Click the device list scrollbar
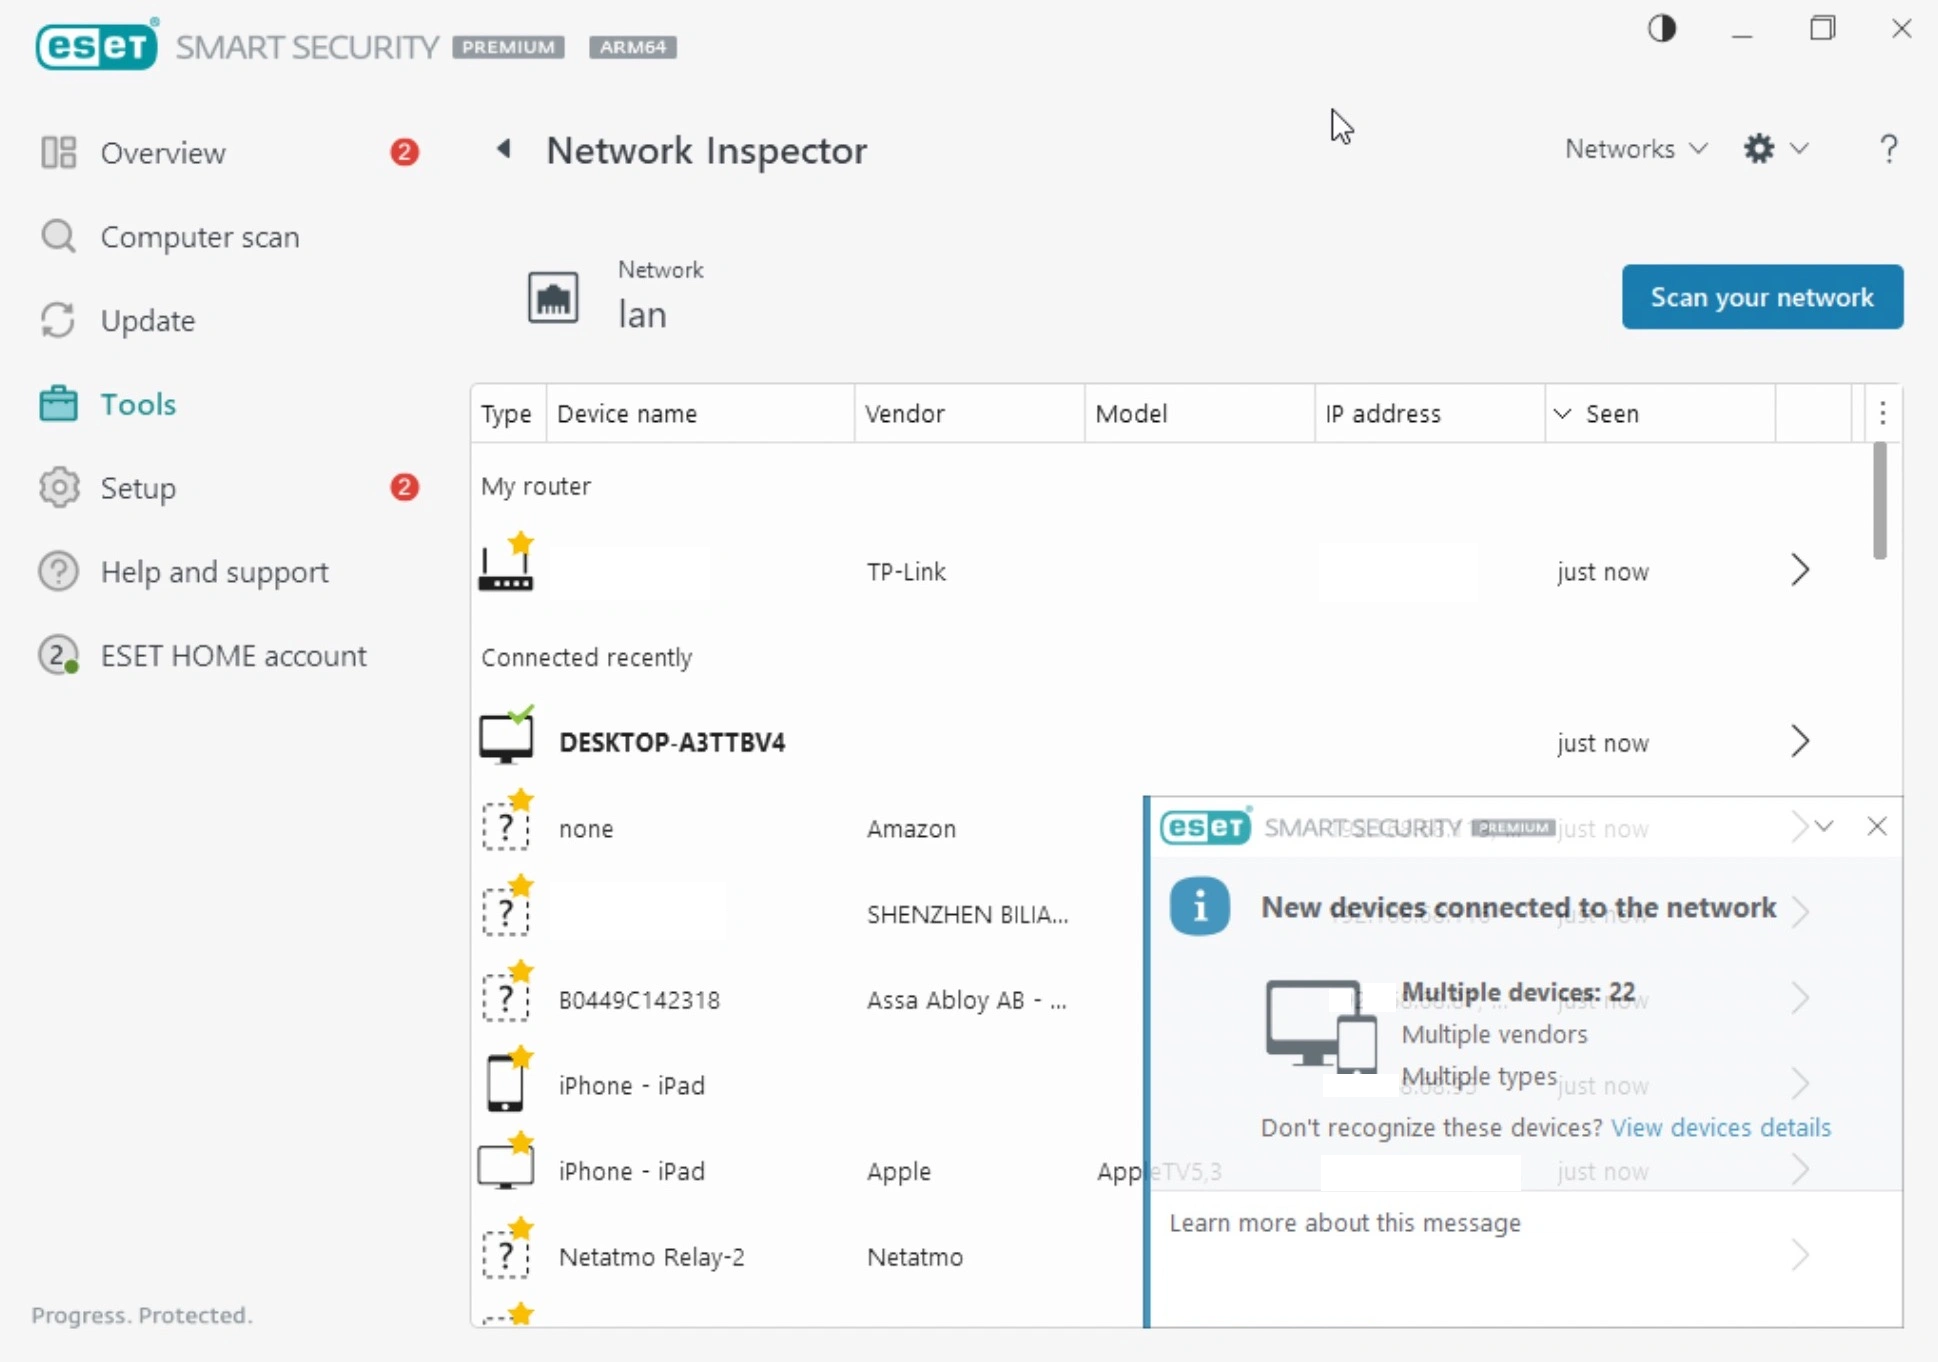1938x1362 pixels. tap(1880, 501)
